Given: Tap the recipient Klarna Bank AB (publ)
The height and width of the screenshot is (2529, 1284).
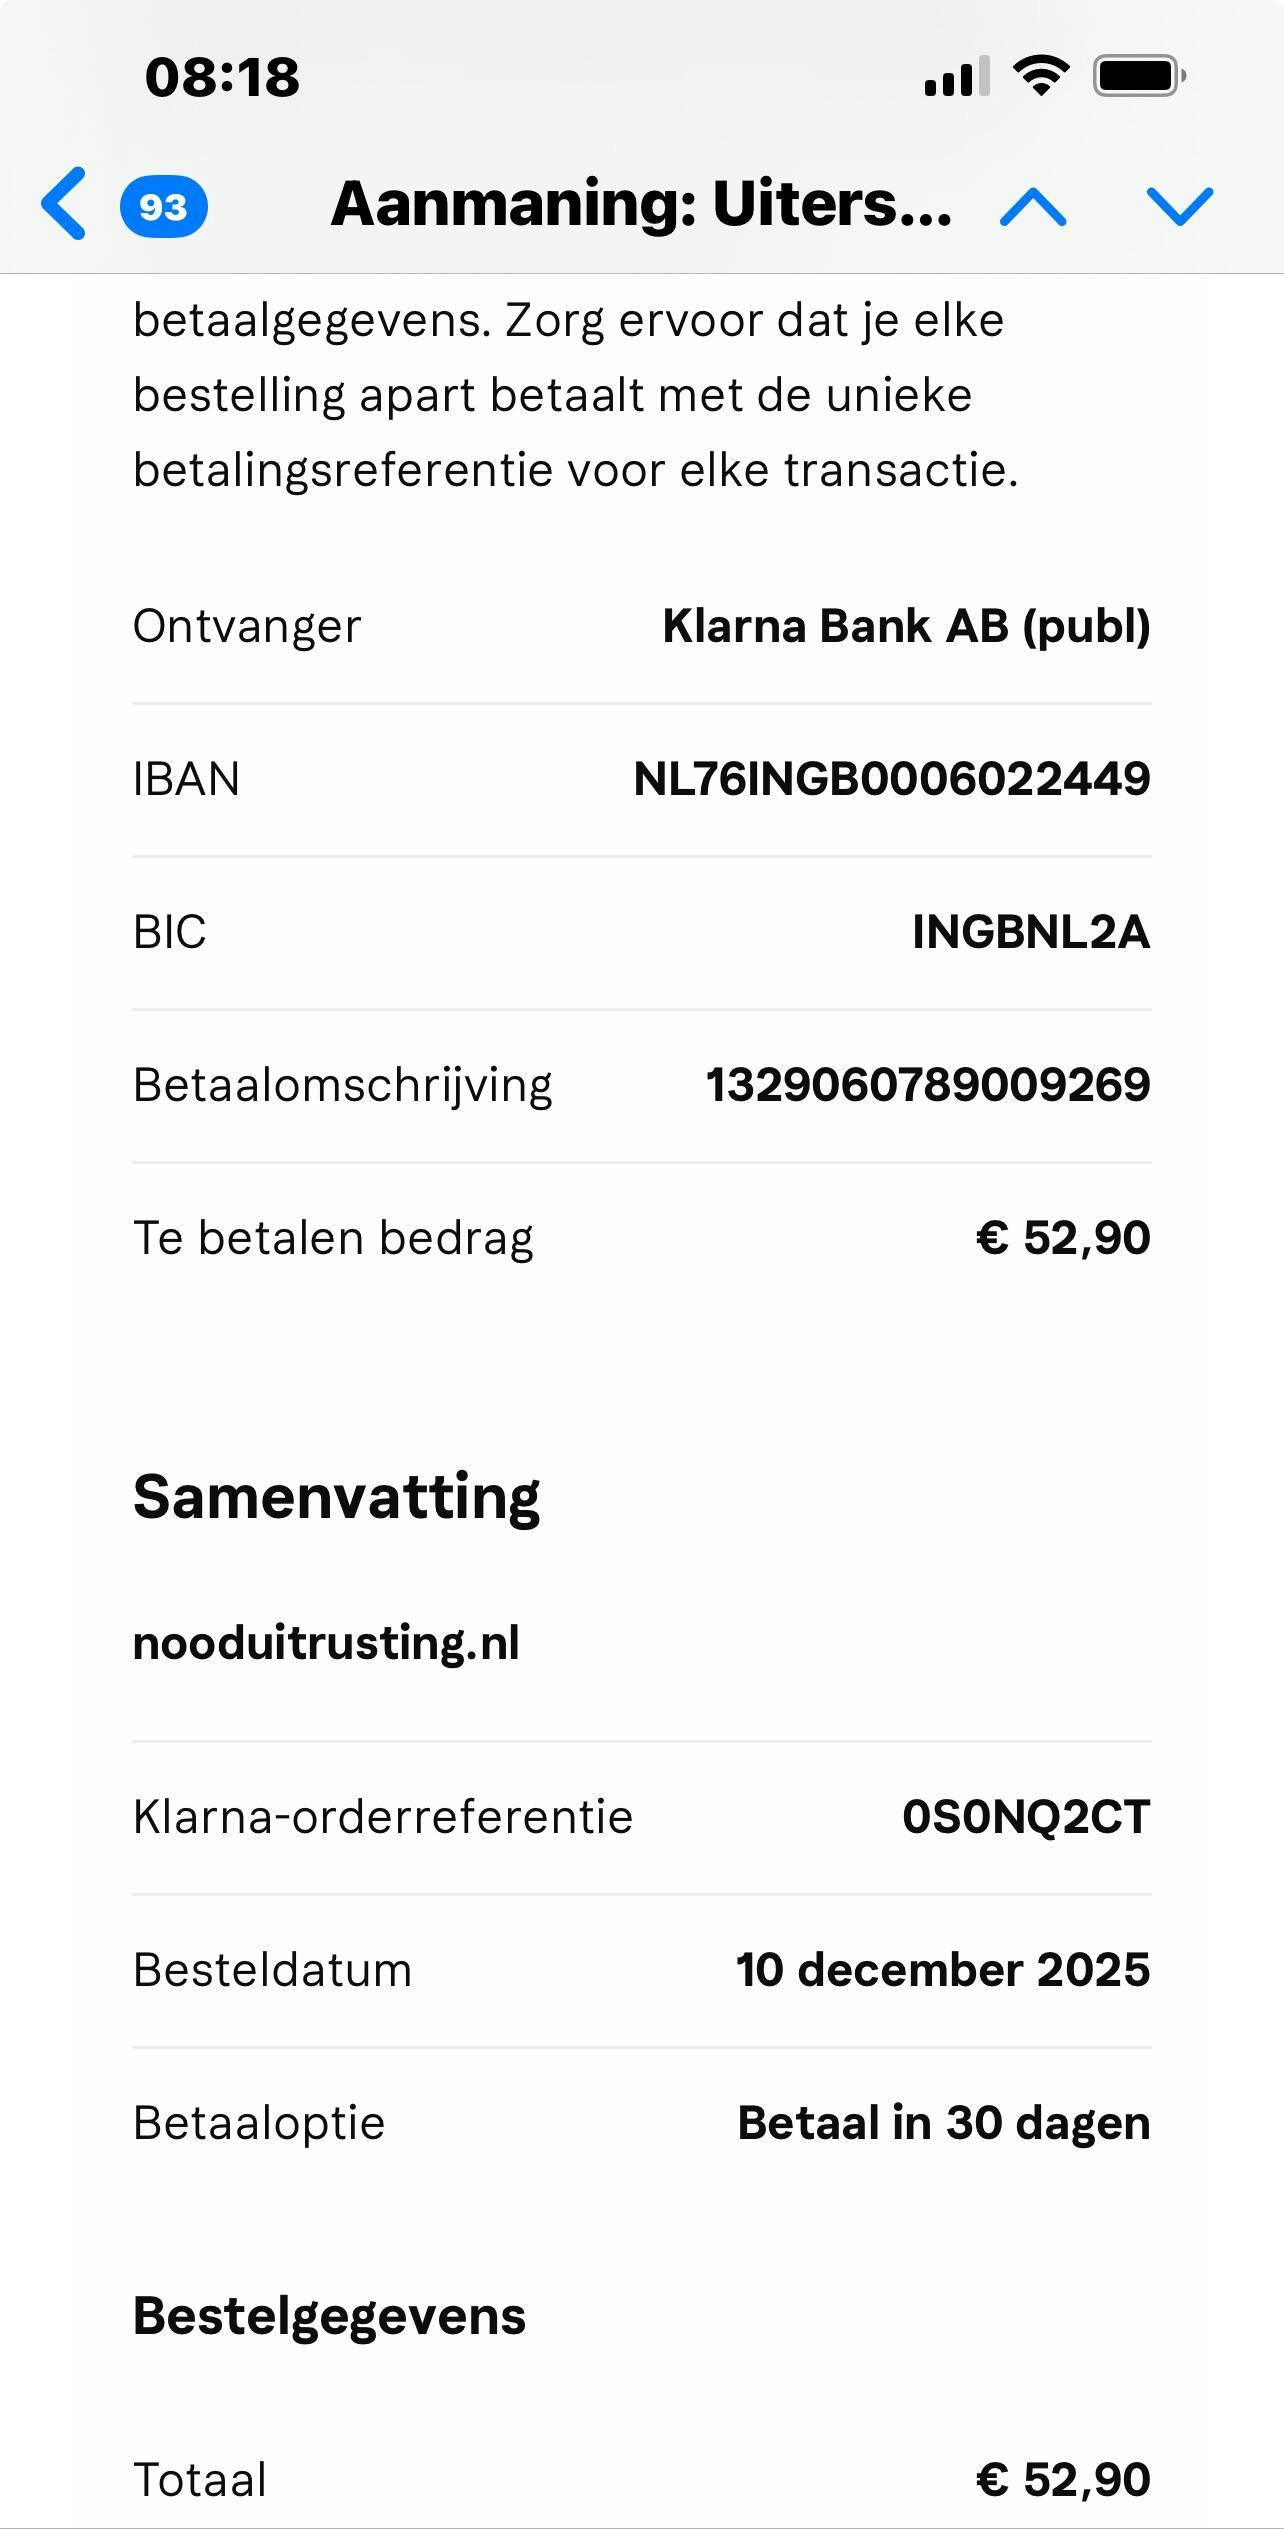Looking at the screenshot, I should [x=906, y=626].
